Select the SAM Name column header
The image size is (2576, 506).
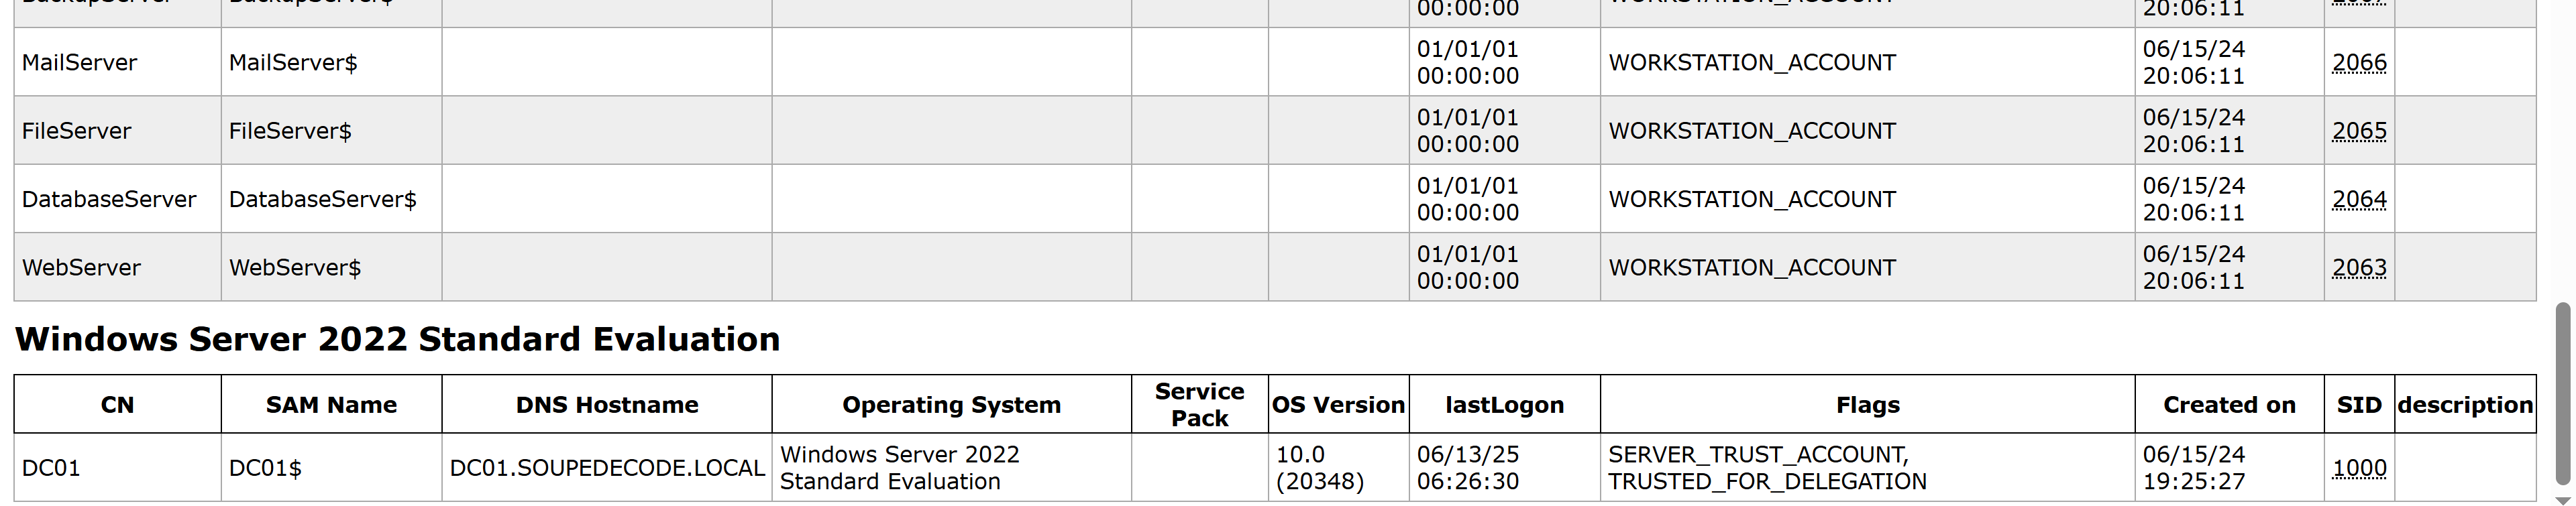coord(332,405)
